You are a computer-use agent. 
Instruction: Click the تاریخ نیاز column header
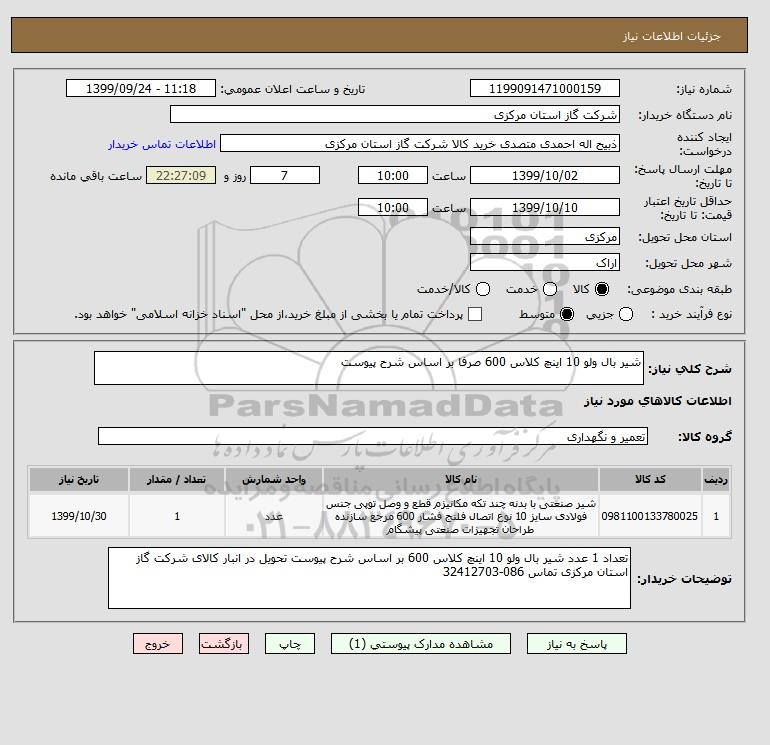click(79, 479)
